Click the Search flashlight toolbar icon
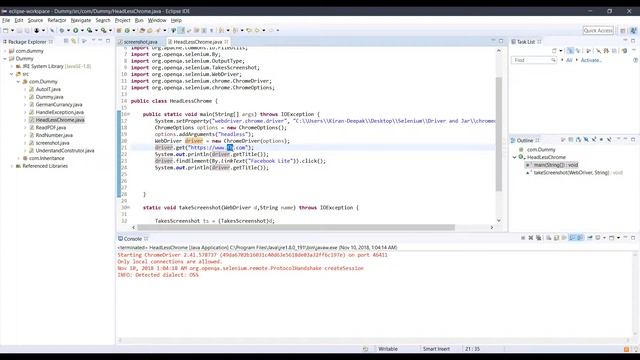The width and height of the screenshot is (640, 360). (158, 30)
